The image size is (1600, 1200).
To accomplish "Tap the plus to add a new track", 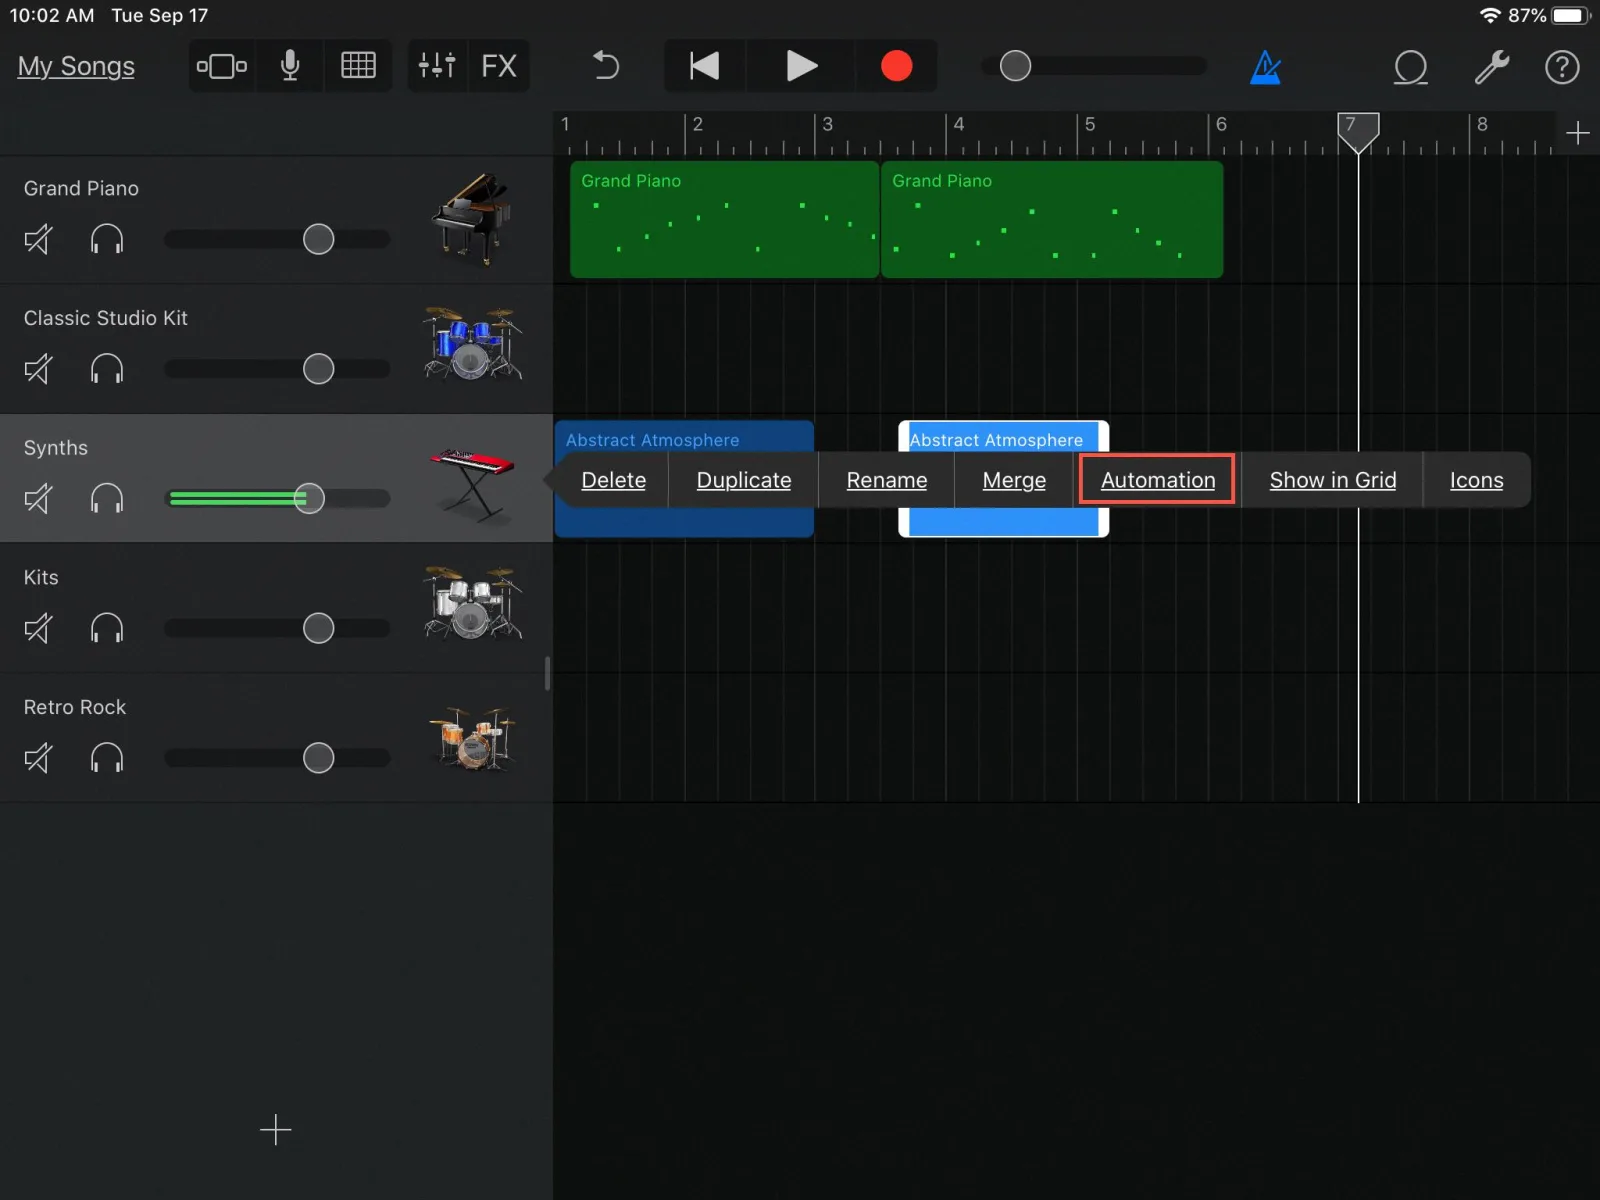I will (275, 1130).
